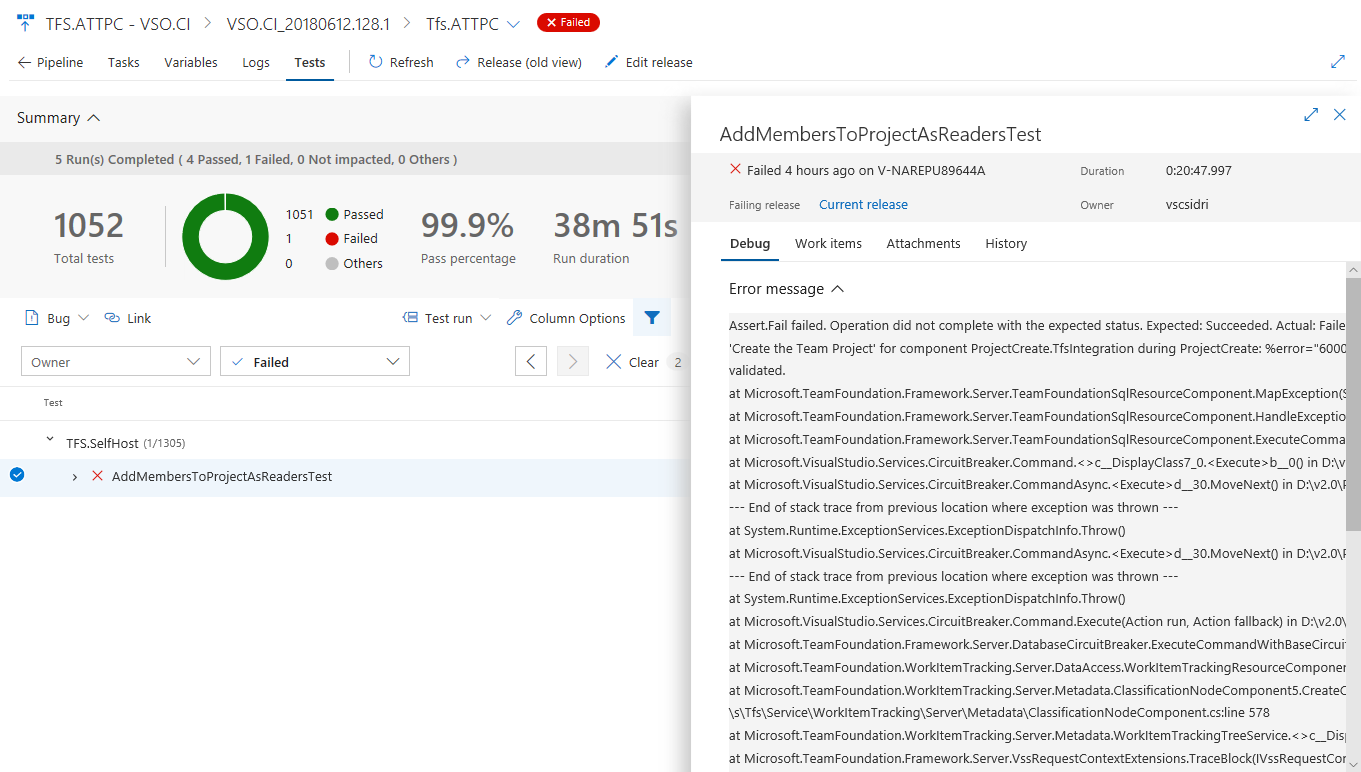Viewport: 1361px width, 772px height.
Task: Switch to Work items tab
Action: point(828,243)
